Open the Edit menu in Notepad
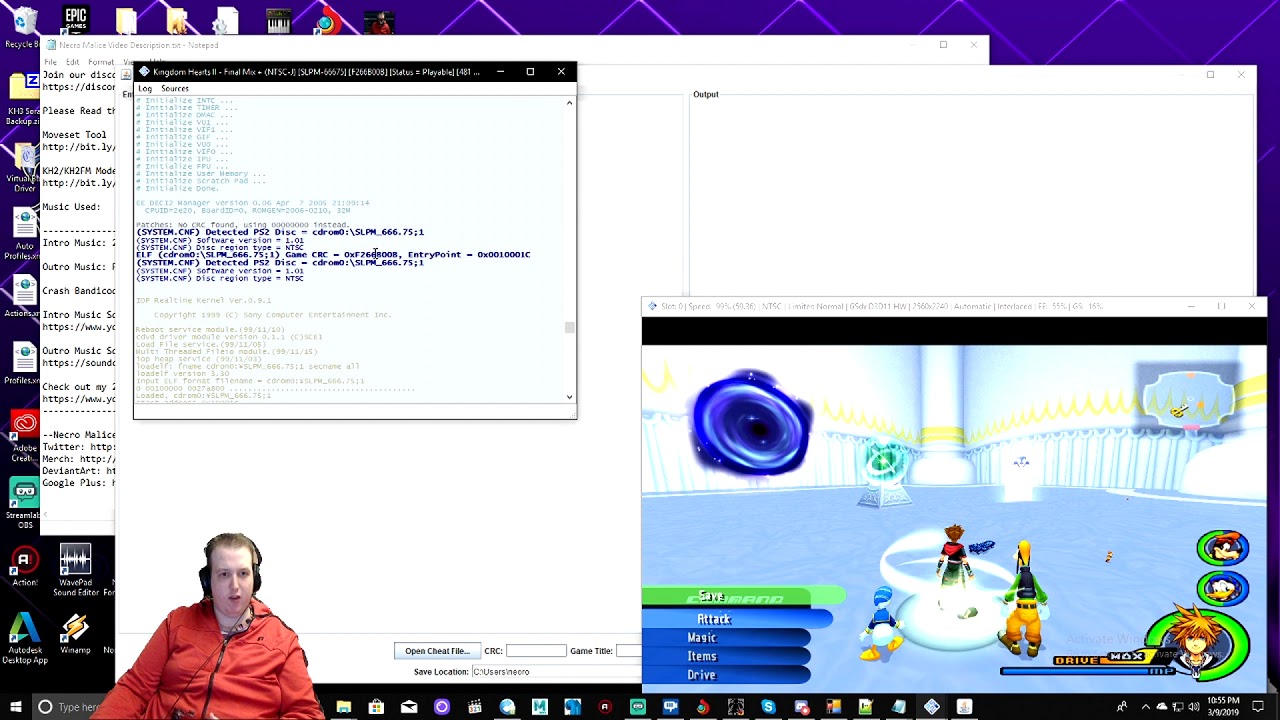Viewport: 1280px width, 720px height. 72,62
